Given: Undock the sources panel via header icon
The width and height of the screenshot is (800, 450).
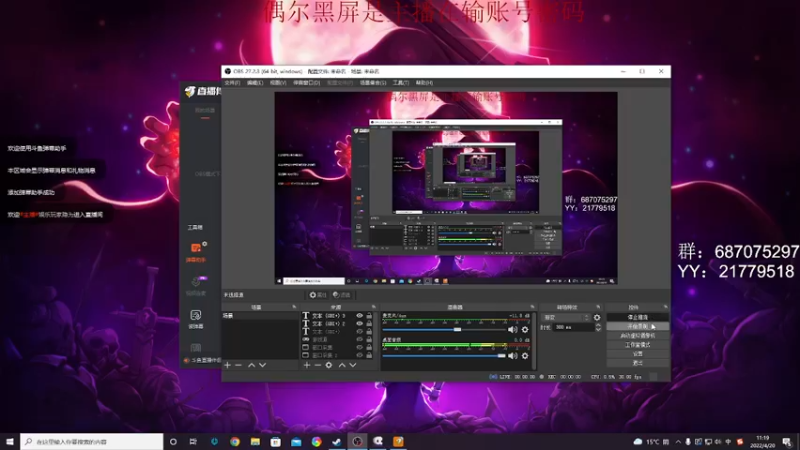Looking at the screenshot, I should click(x=373, y=307).
